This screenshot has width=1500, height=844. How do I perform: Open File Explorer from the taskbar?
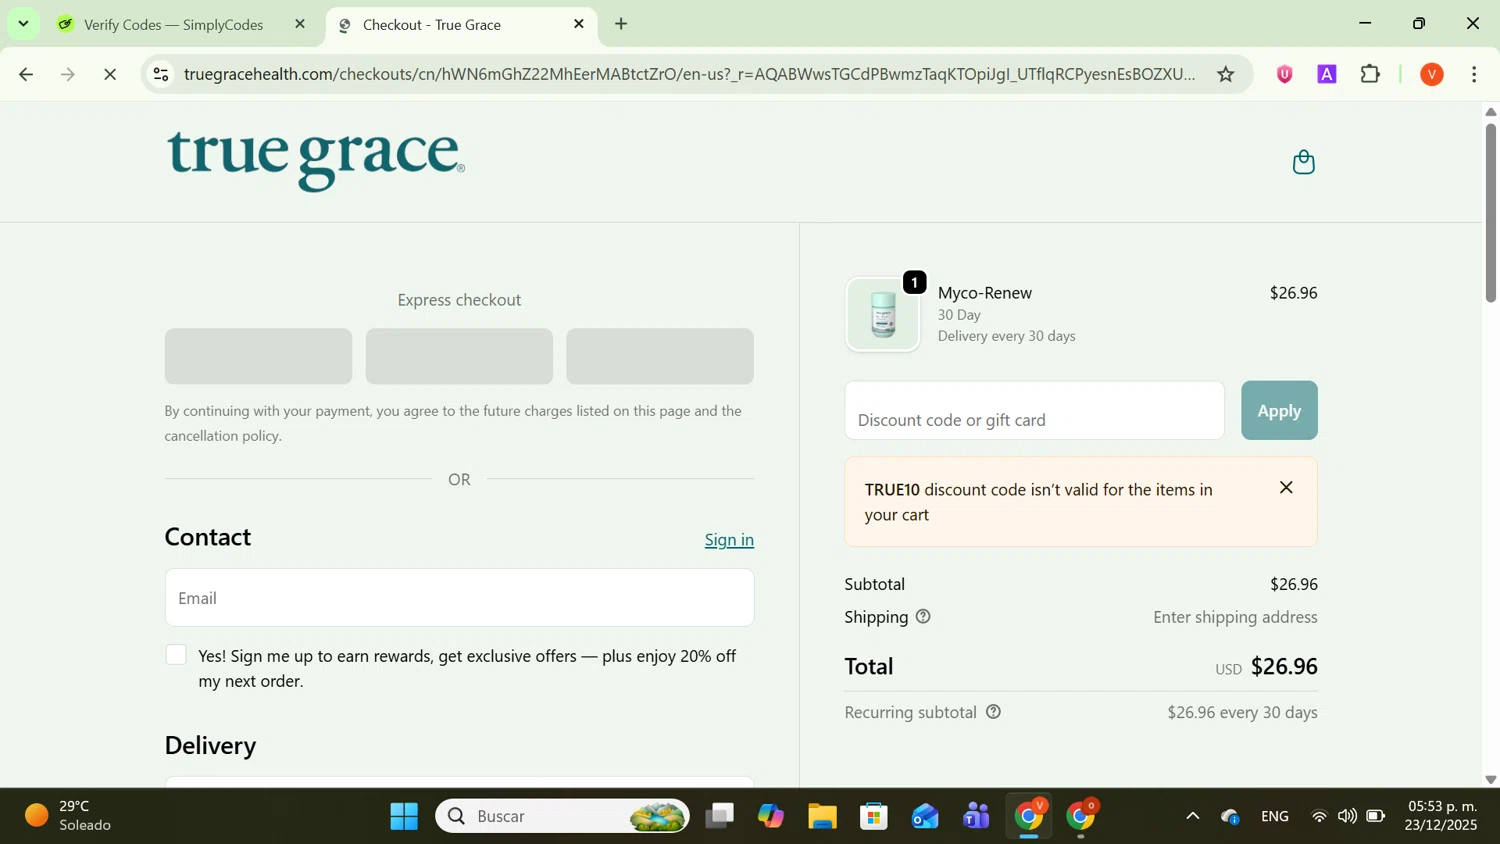click(x=822, y=817)
